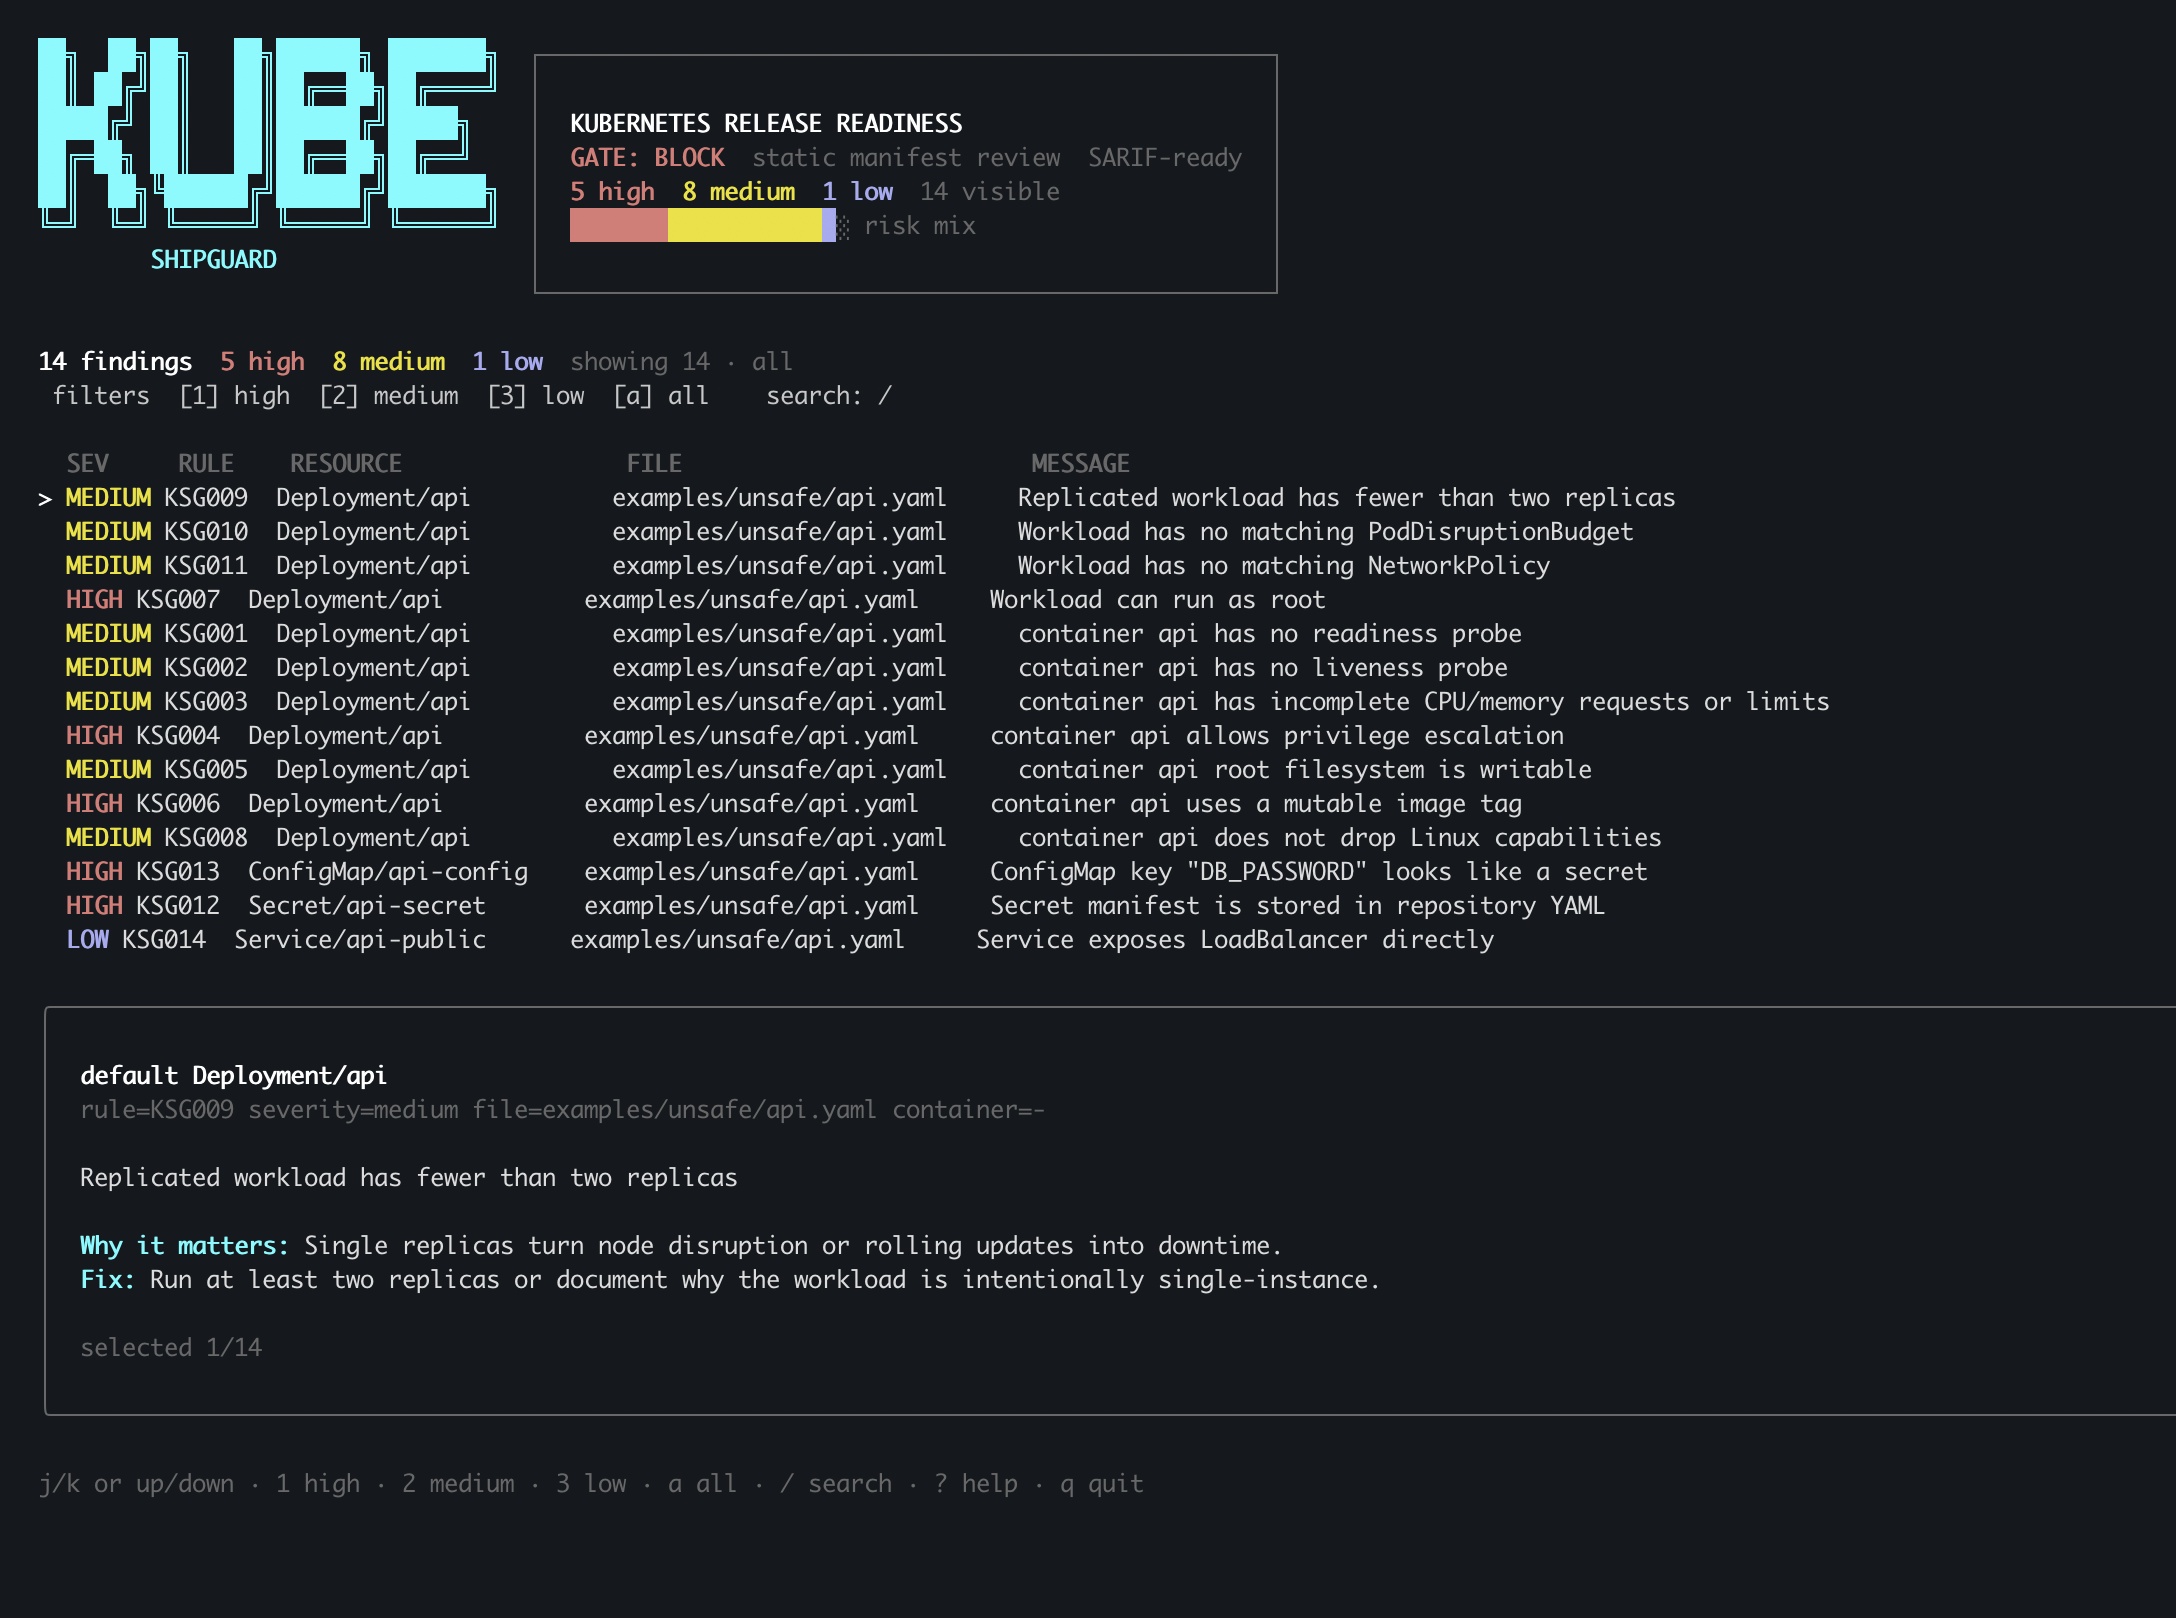Open help via the '? help' footer hint
The width and height of the screenshot is (2176, 1618).
coord(976,1484)
